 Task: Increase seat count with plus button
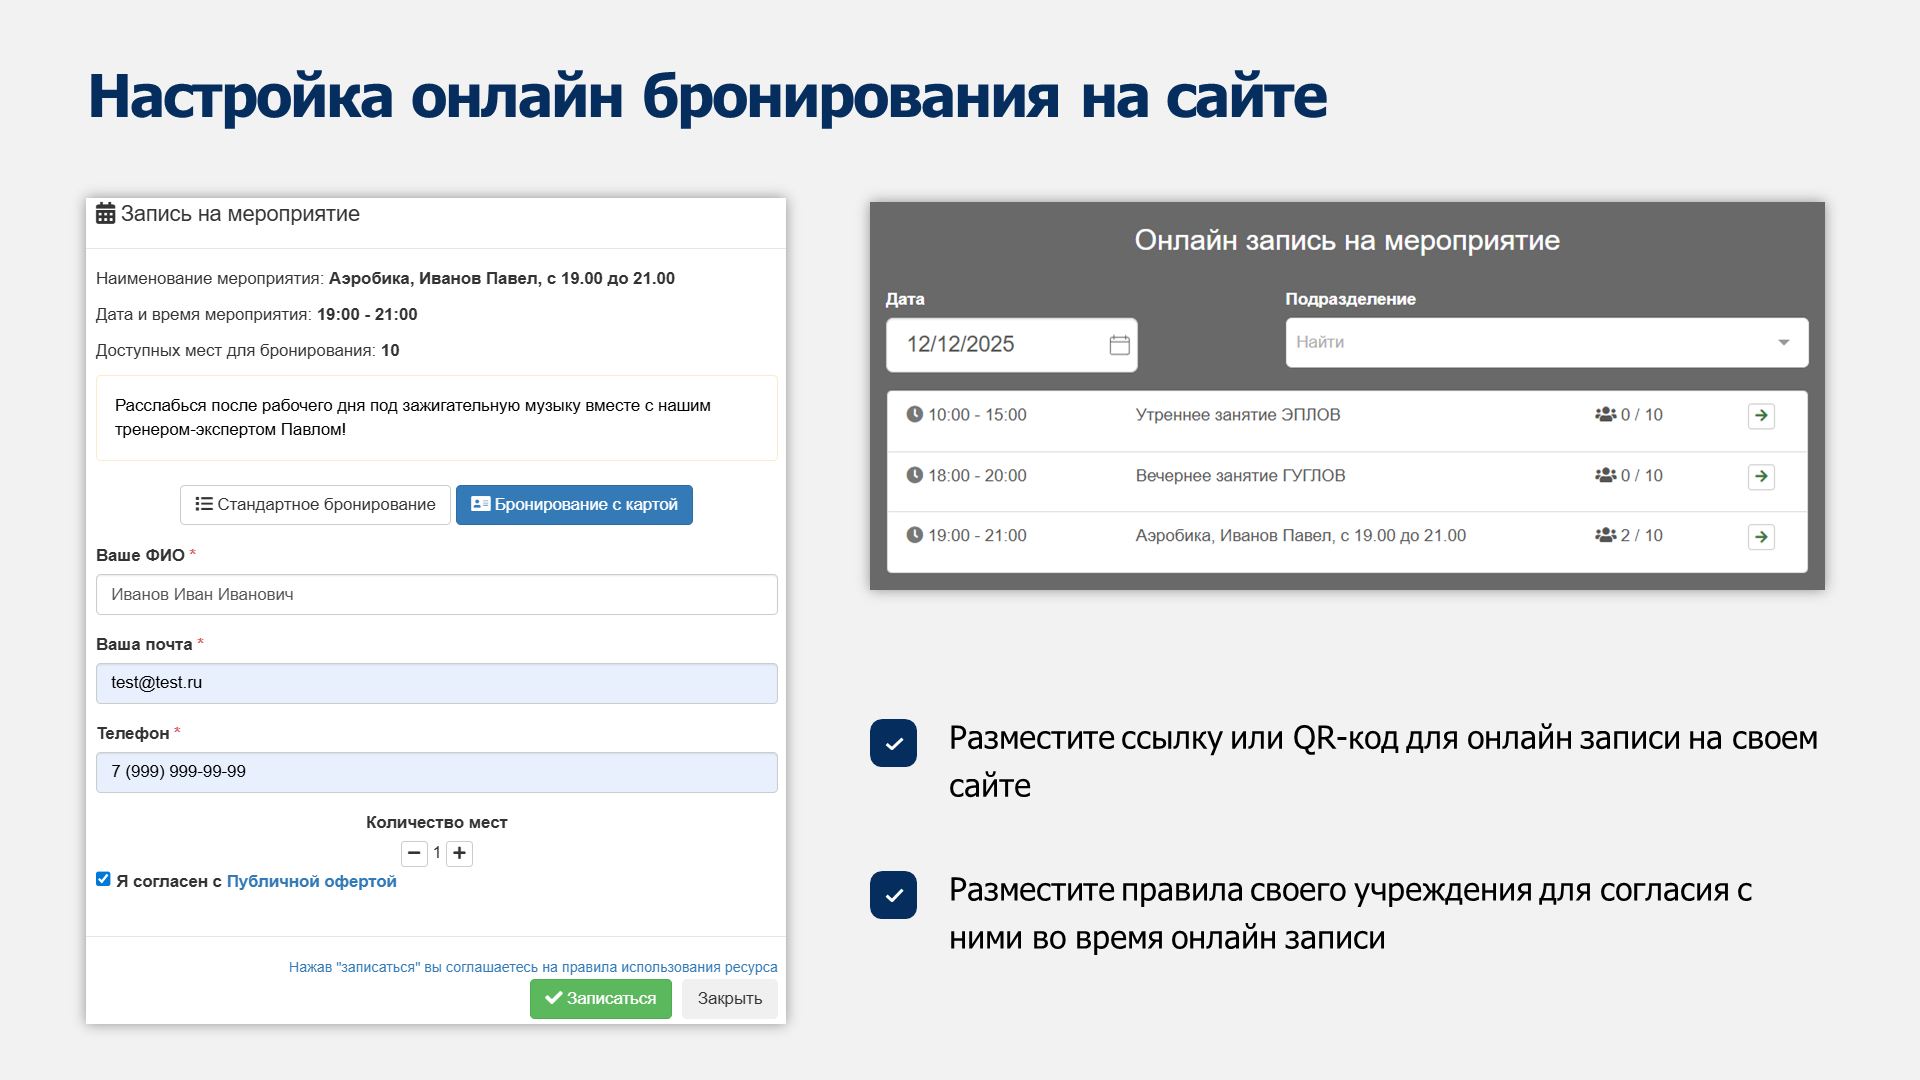tap(459, 853)
